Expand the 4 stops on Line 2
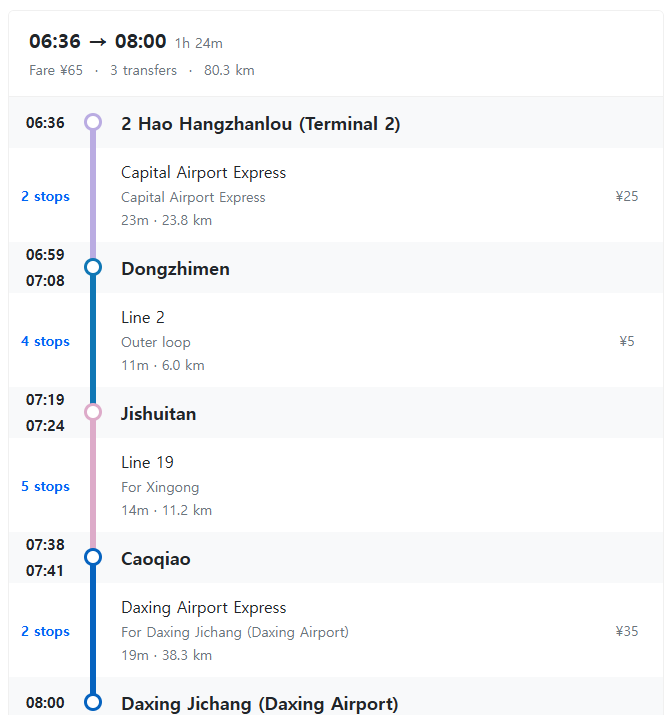 pyautogui.click(x=46, y=341)
